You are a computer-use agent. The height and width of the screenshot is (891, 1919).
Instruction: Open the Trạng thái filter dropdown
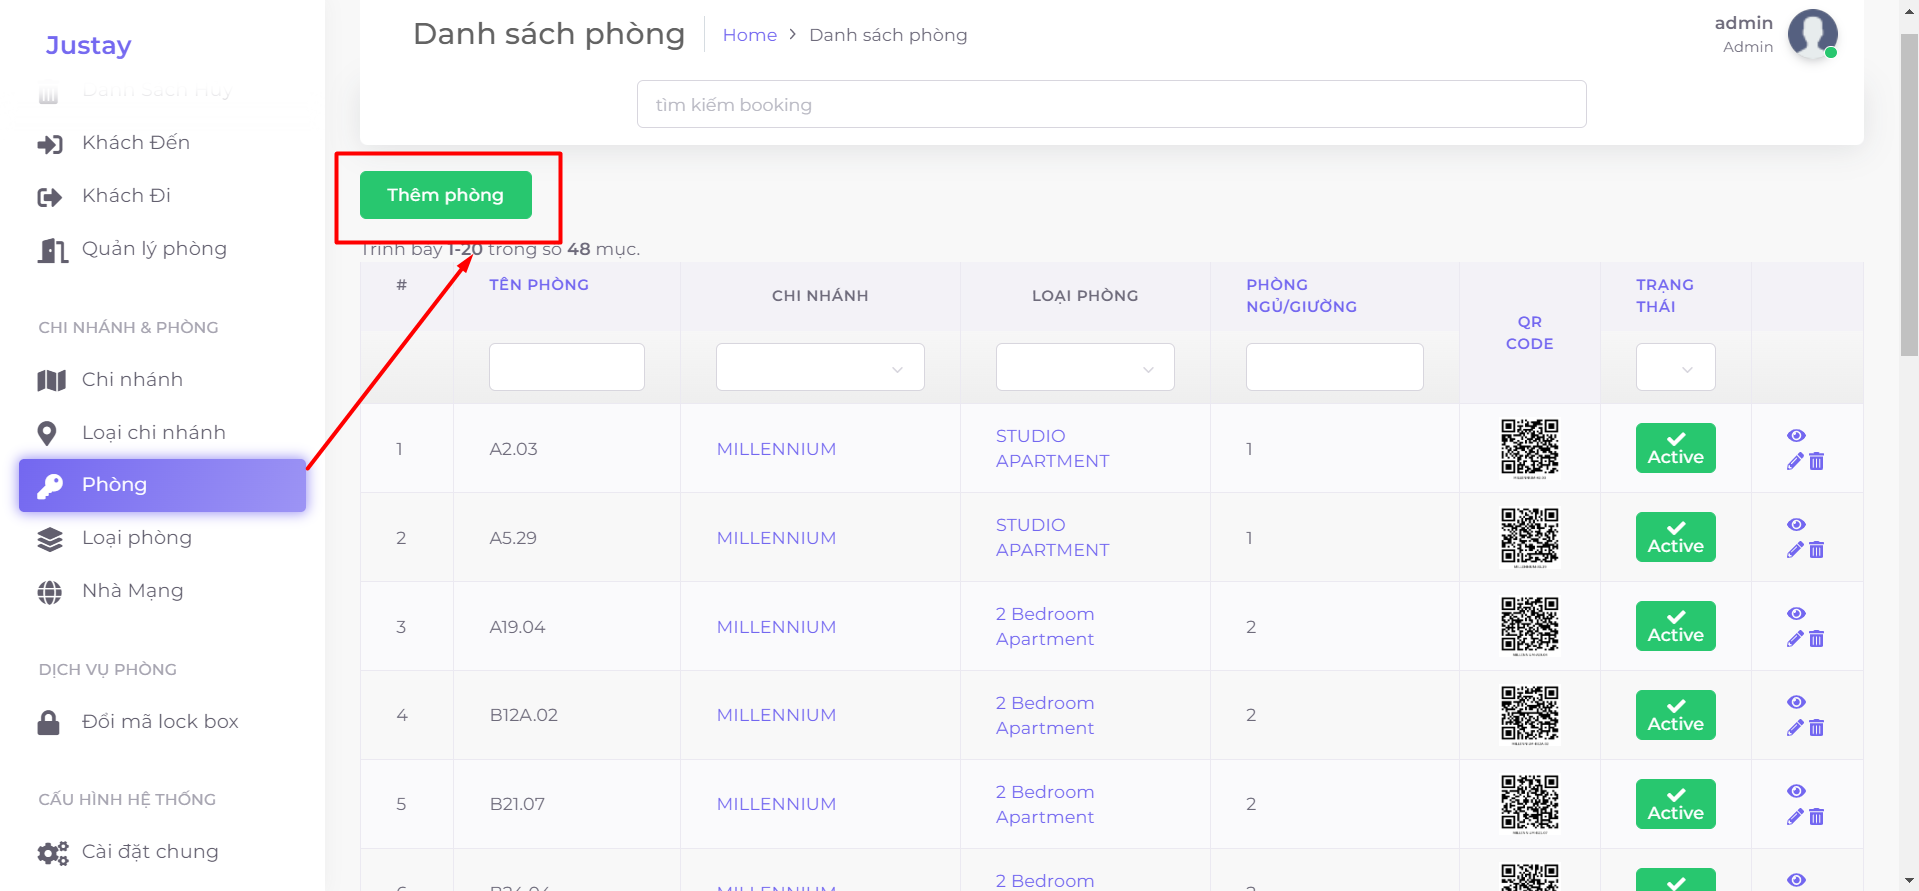tap(1675, 368)
